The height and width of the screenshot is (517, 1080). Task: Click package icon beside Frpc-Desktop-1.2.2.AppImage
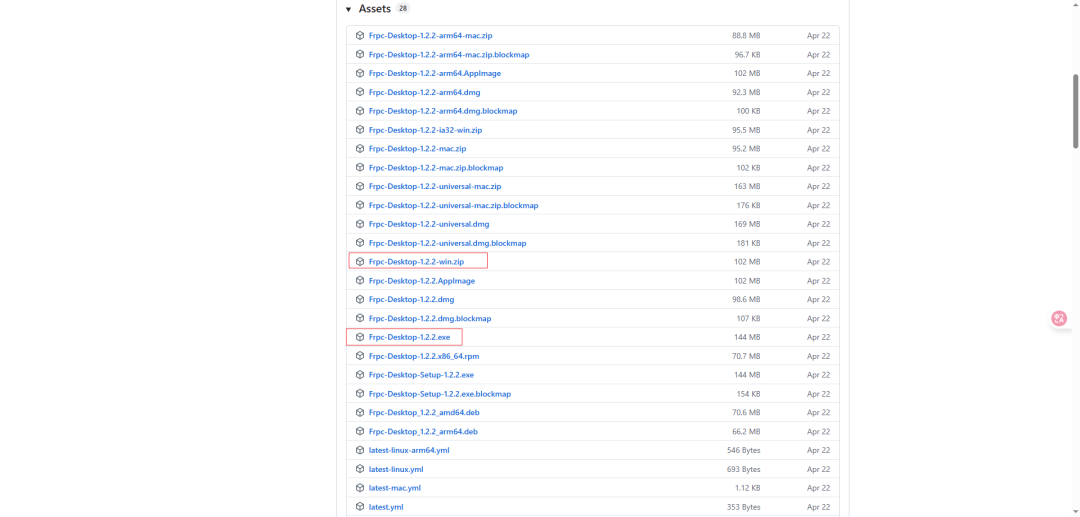point(360,281)
